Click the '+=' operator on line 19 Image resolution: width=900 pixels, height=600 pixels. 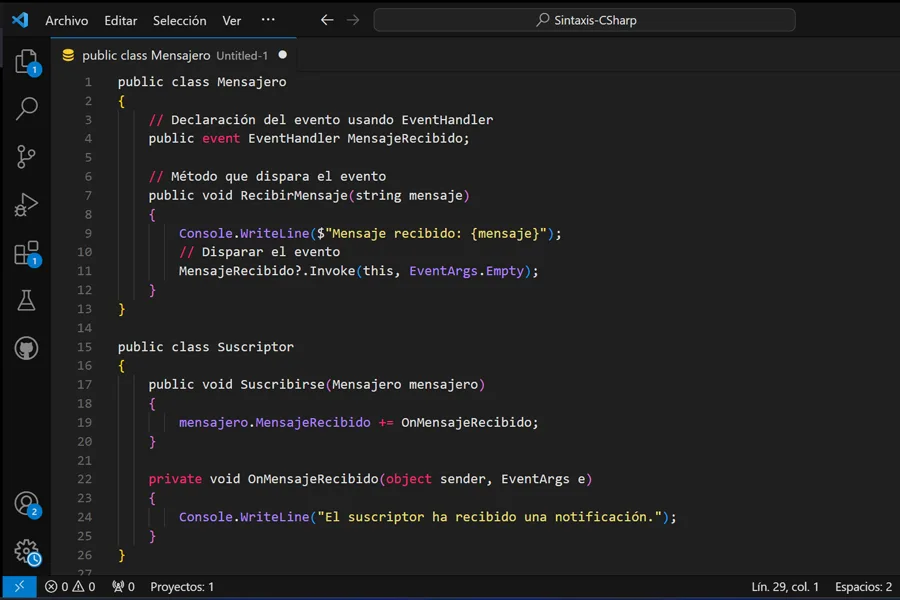point(386,423)
